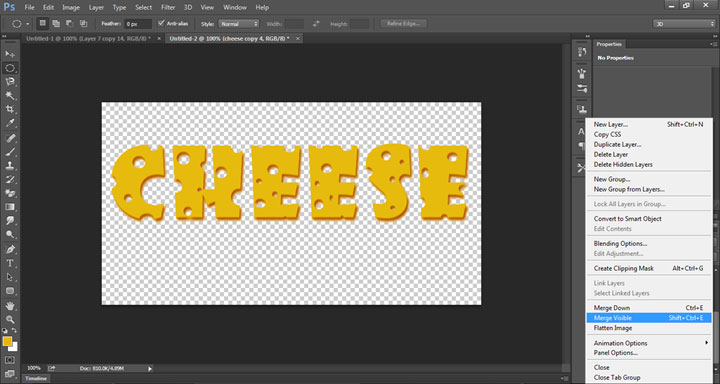Select the Lasso tool
Screen dimensions: 720x384
tap(10, 82)
